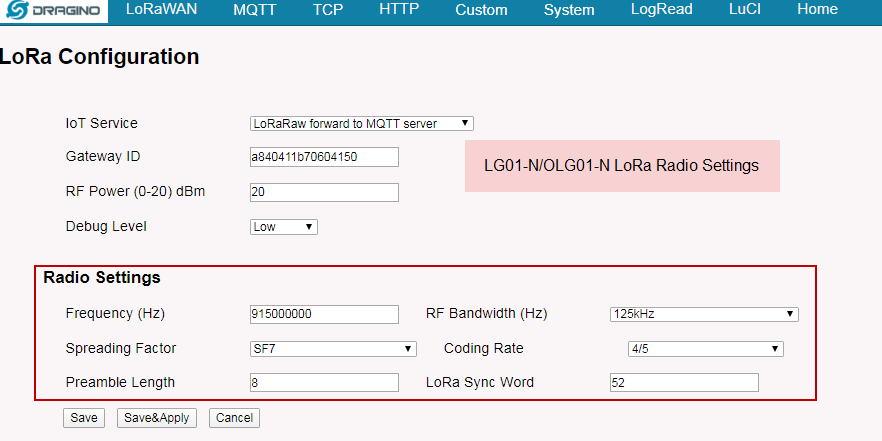This screenshot has width=882, height=441.
Task: Expand the IoT Service dropdown
Action: [x=362, y=124]
